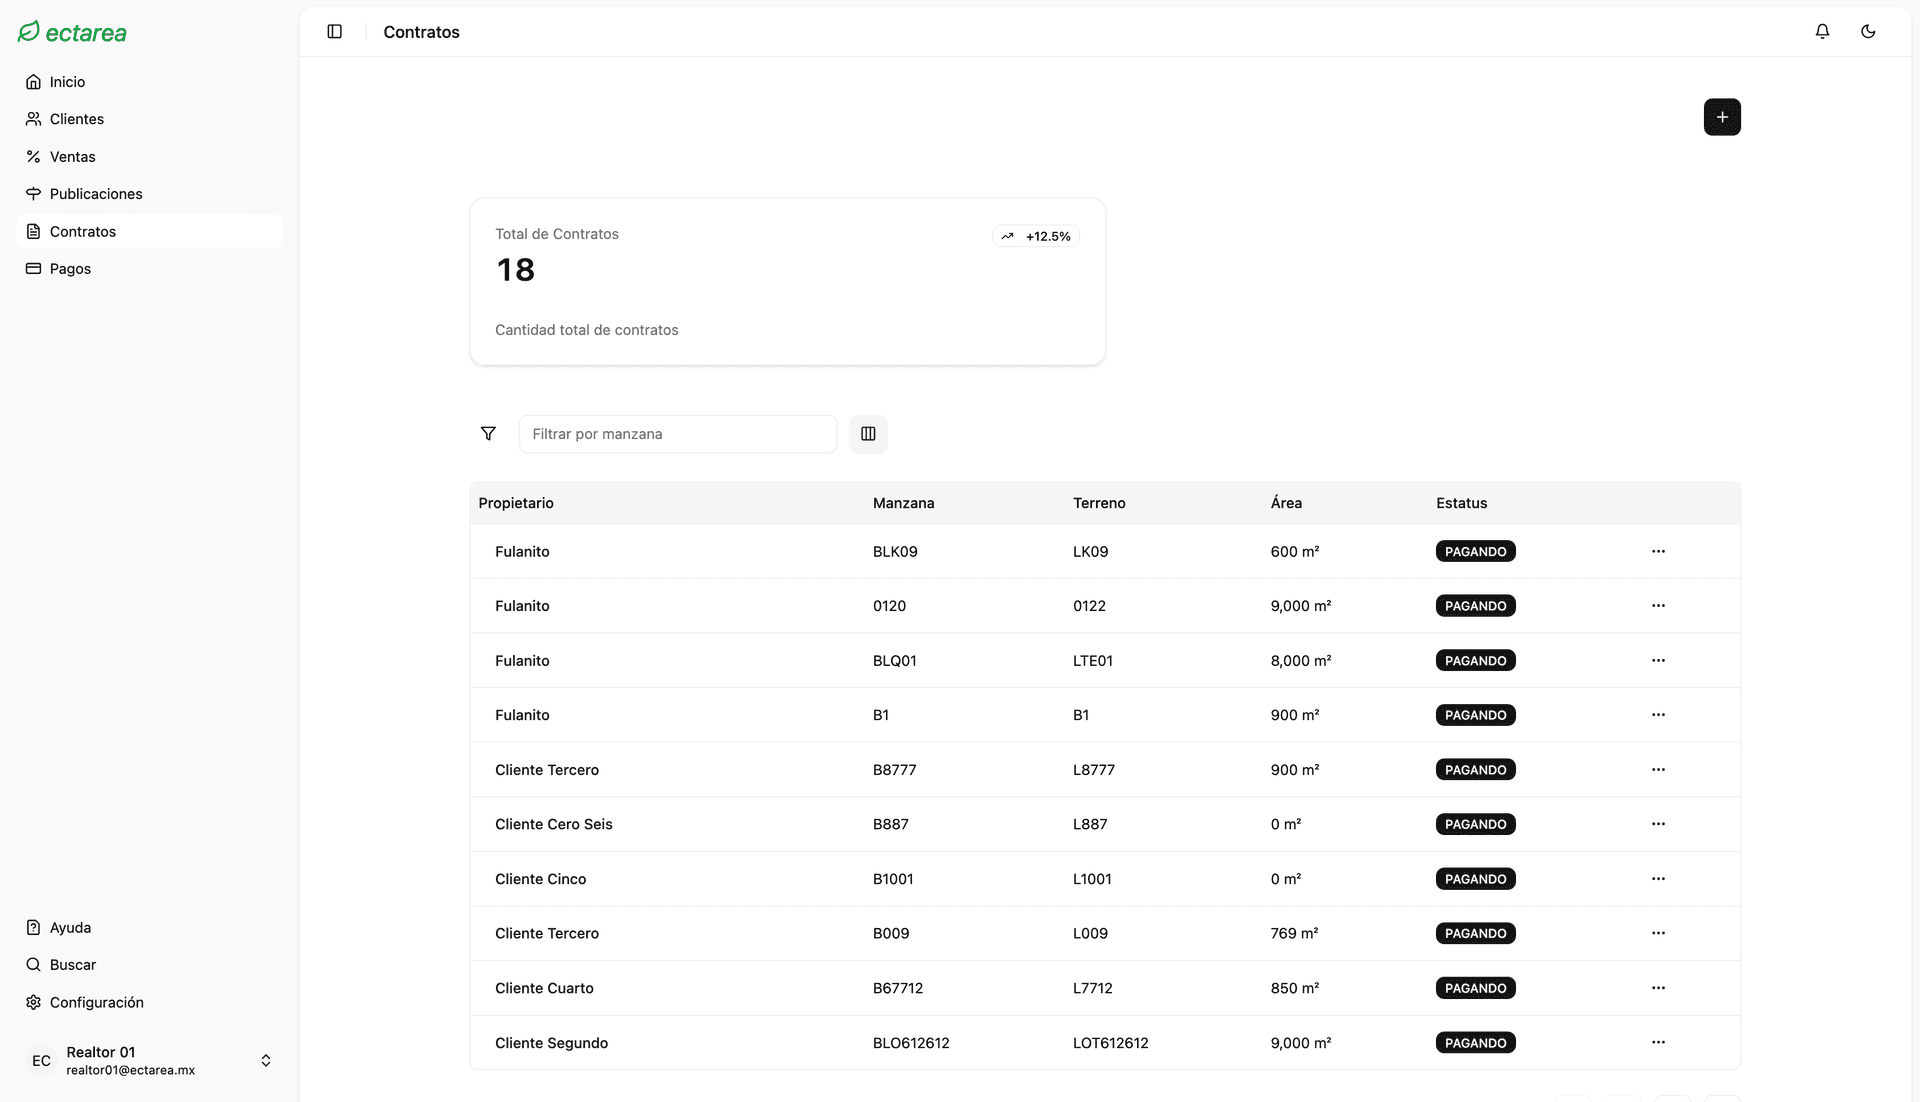Select the Contratos menu item
The height and width of the screenshot is (1102, 1920).
[x=84, y=231]
